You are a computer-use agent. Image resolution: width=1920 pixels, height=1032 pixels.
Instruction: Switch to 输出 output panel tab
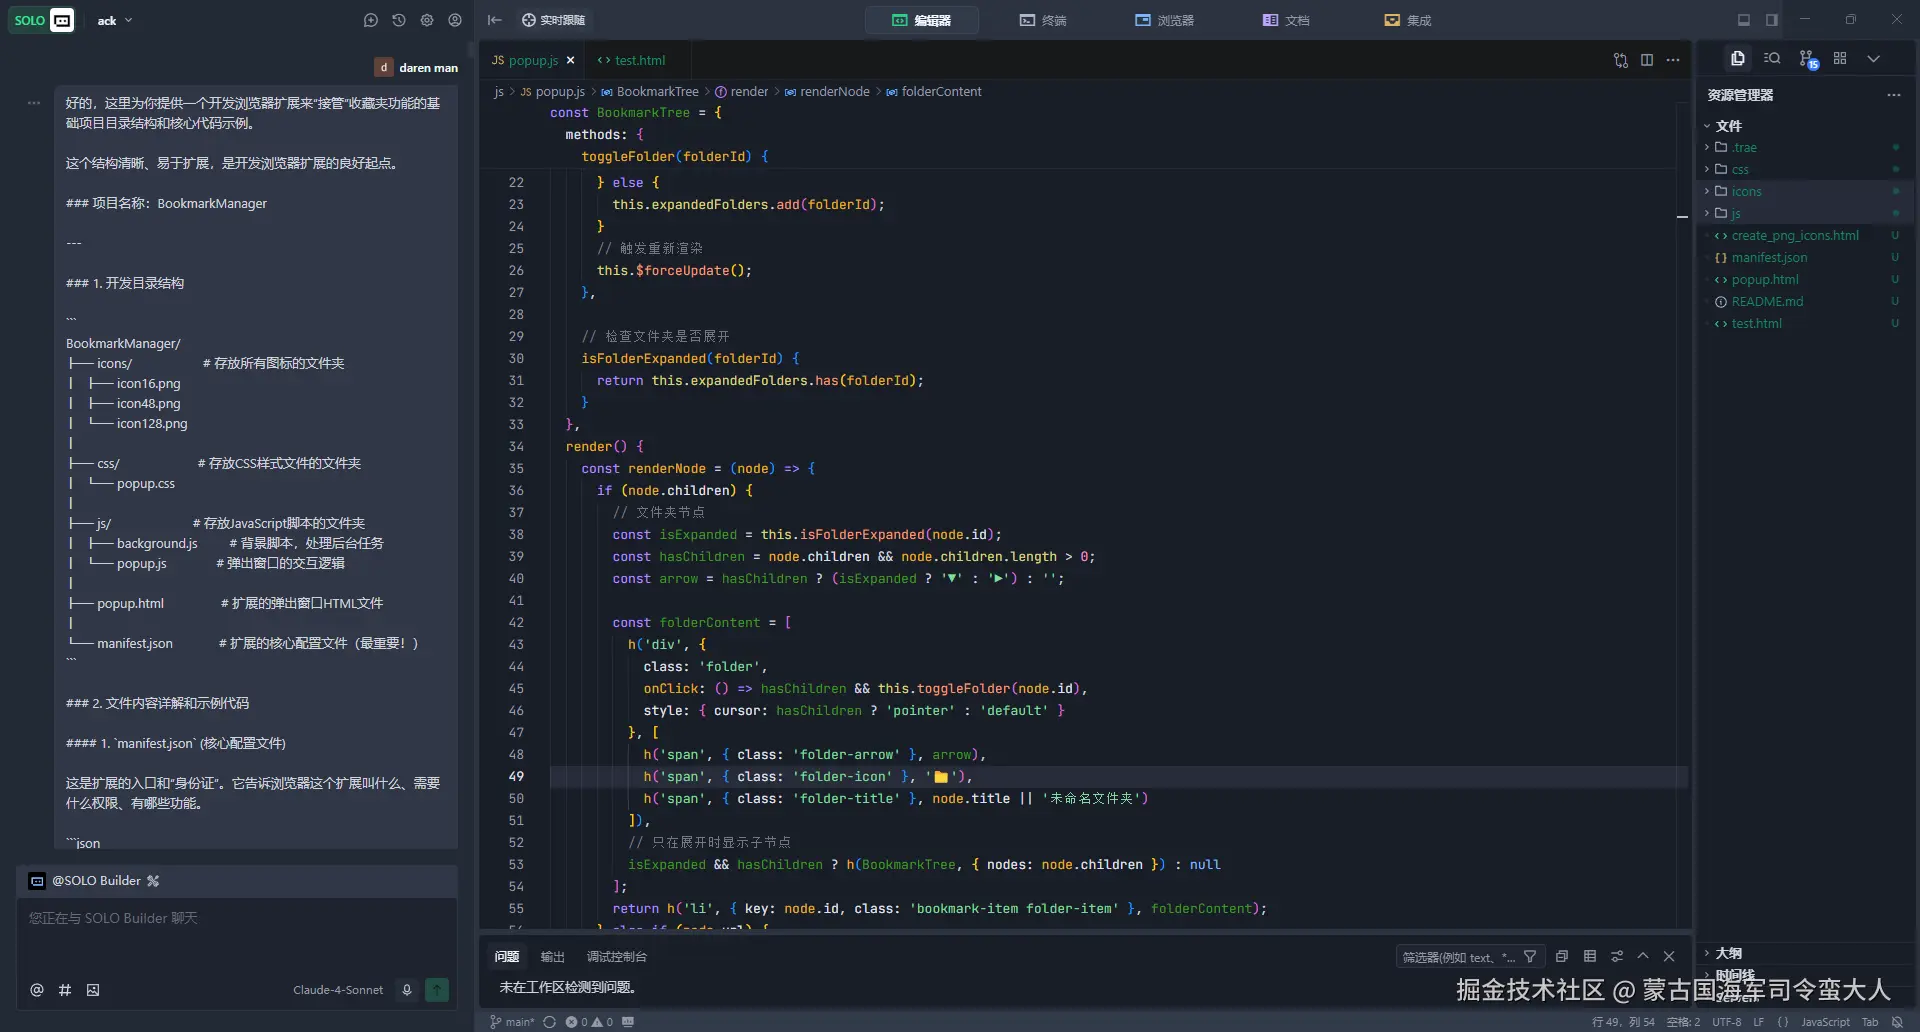pos(553,957)
